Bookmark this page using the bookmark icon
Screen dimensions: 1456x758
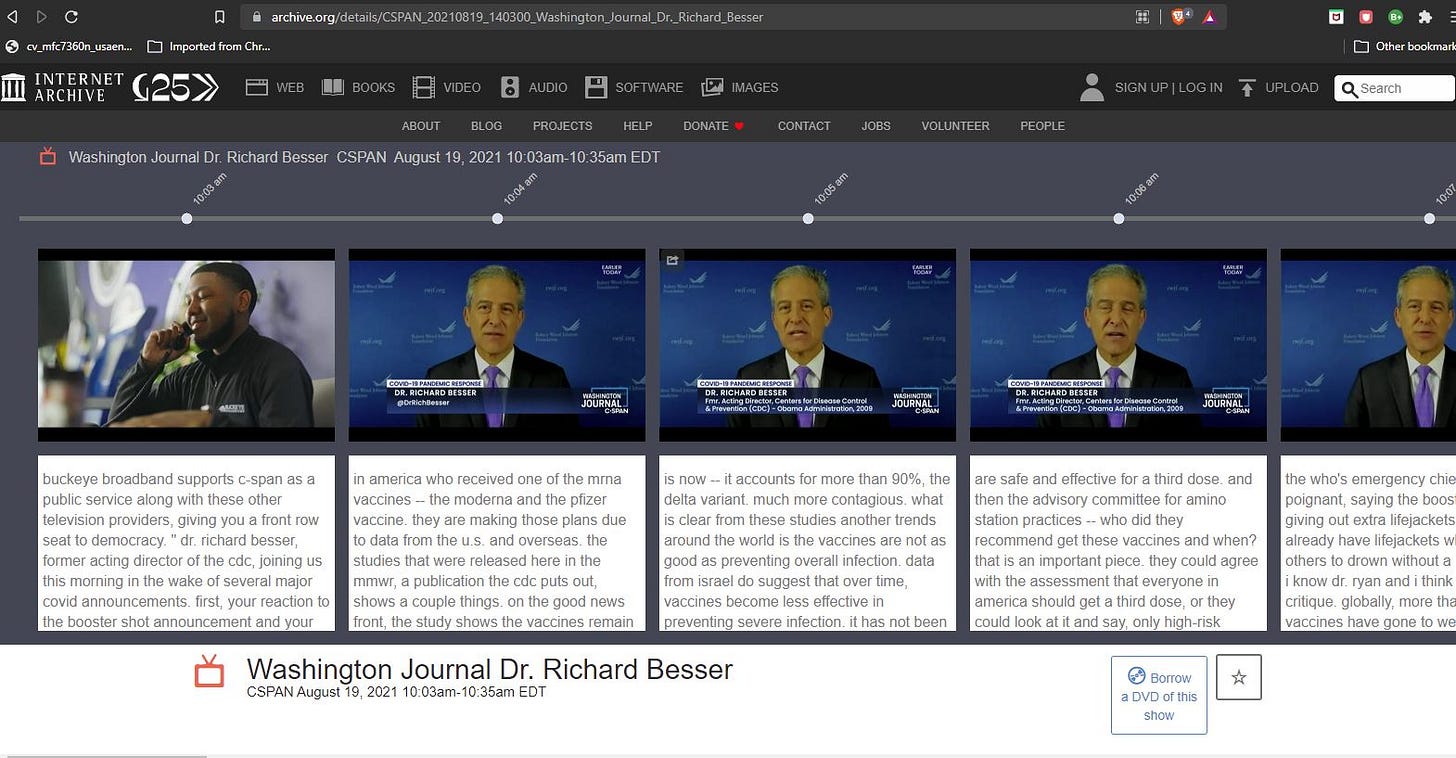[220, 17]
